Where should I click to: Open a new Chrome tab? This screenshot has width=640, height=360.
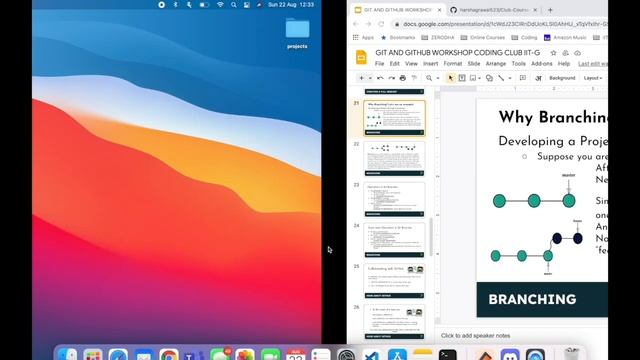pyautogui.click(x=550, y=10)
